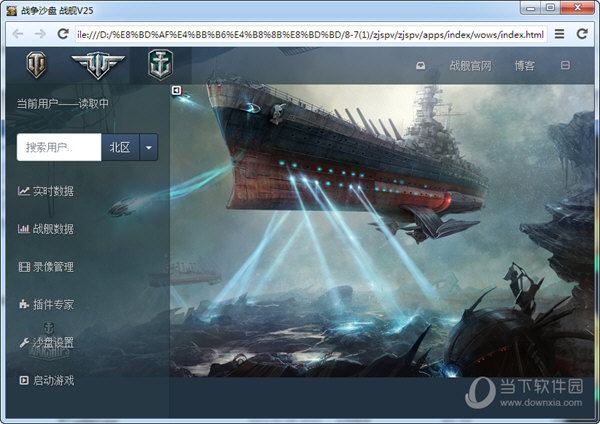Click the battleship banner image
This screenshot has height=424, width=600.
pos(382,231)
